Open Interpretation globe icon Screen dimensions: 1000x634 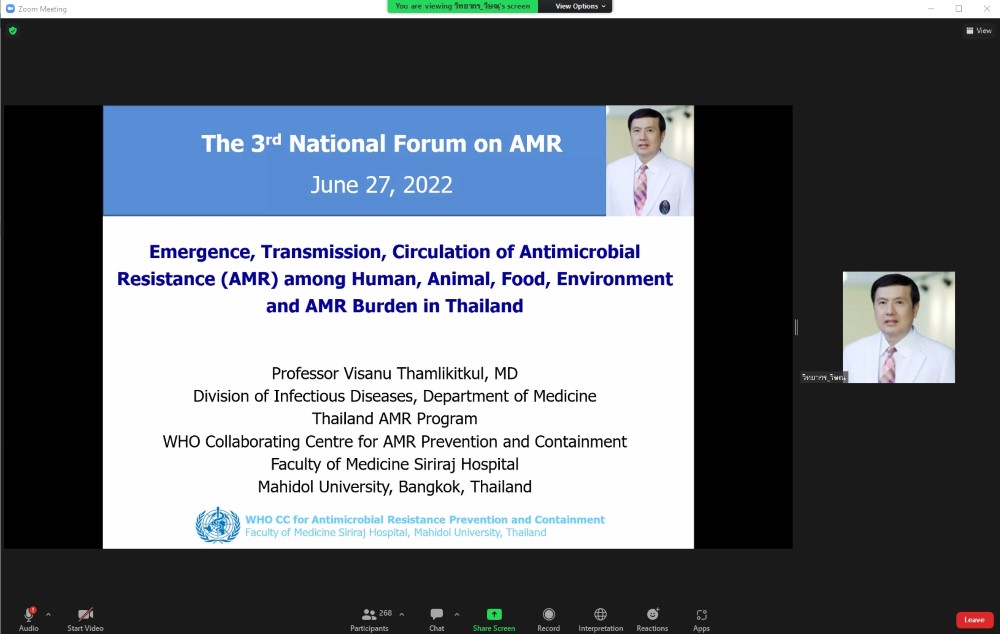tap(600, 614)
